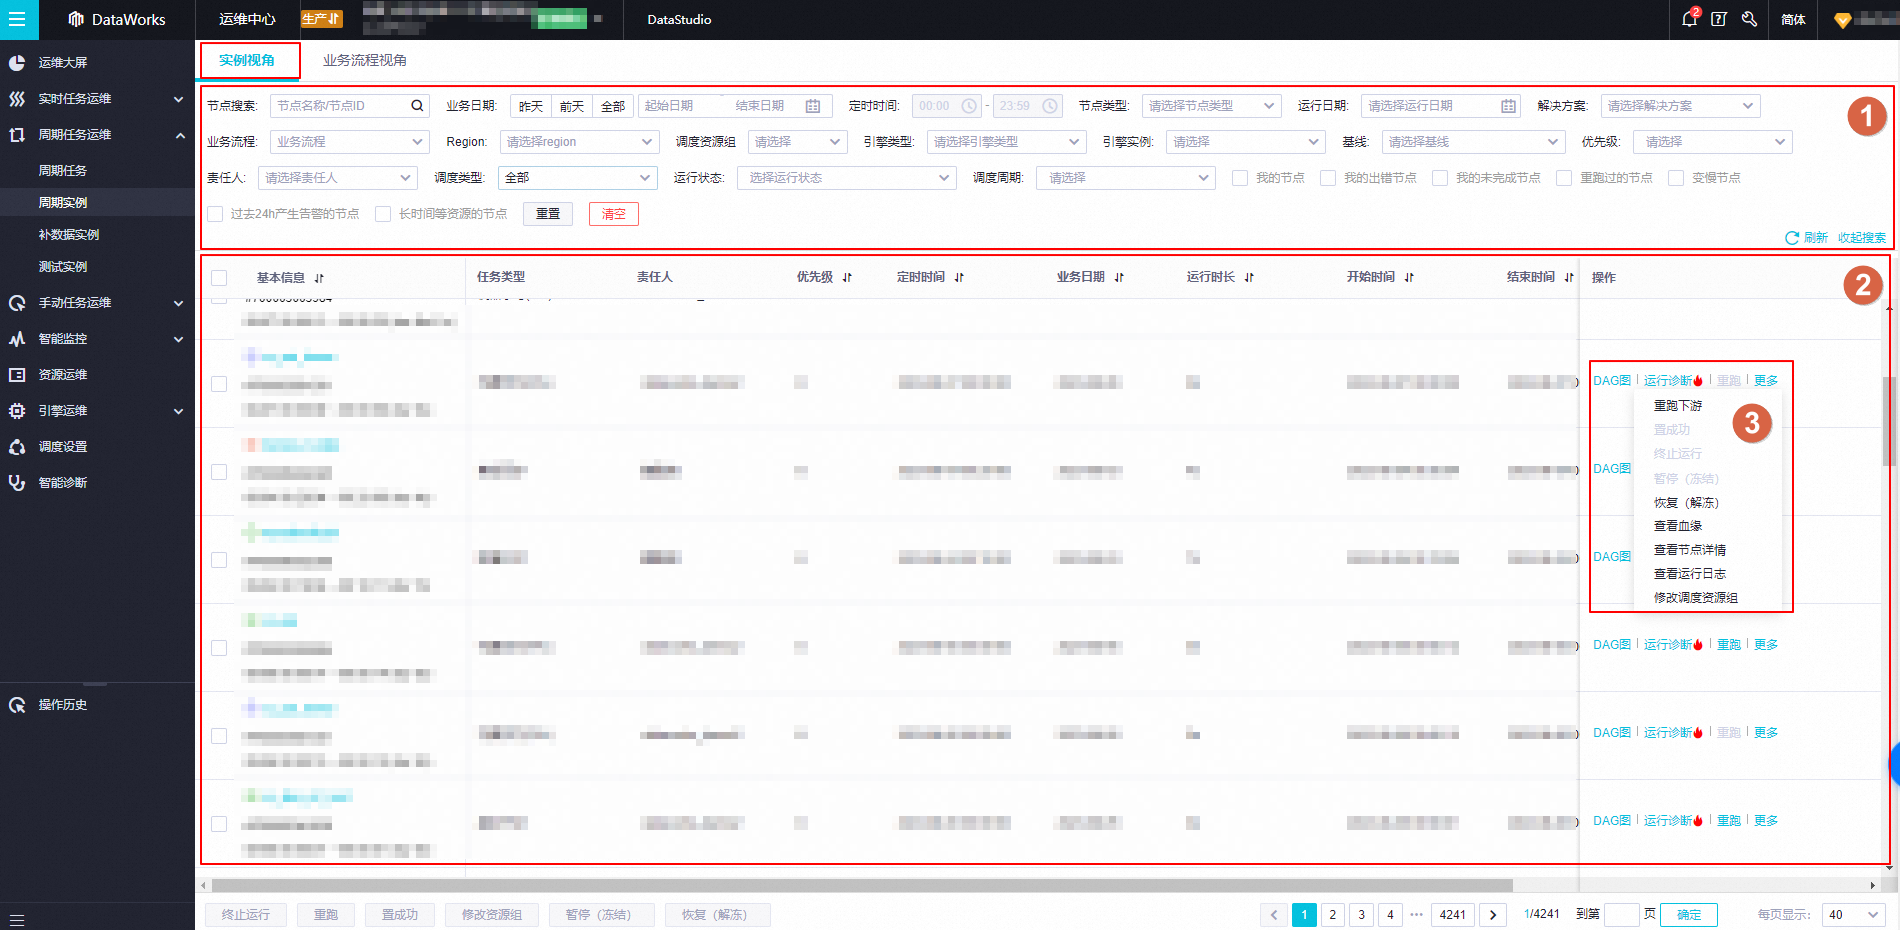1900x930 pixels.
Task: Sort by 优先级 column sort icon
Action: [x=847, y=278]
